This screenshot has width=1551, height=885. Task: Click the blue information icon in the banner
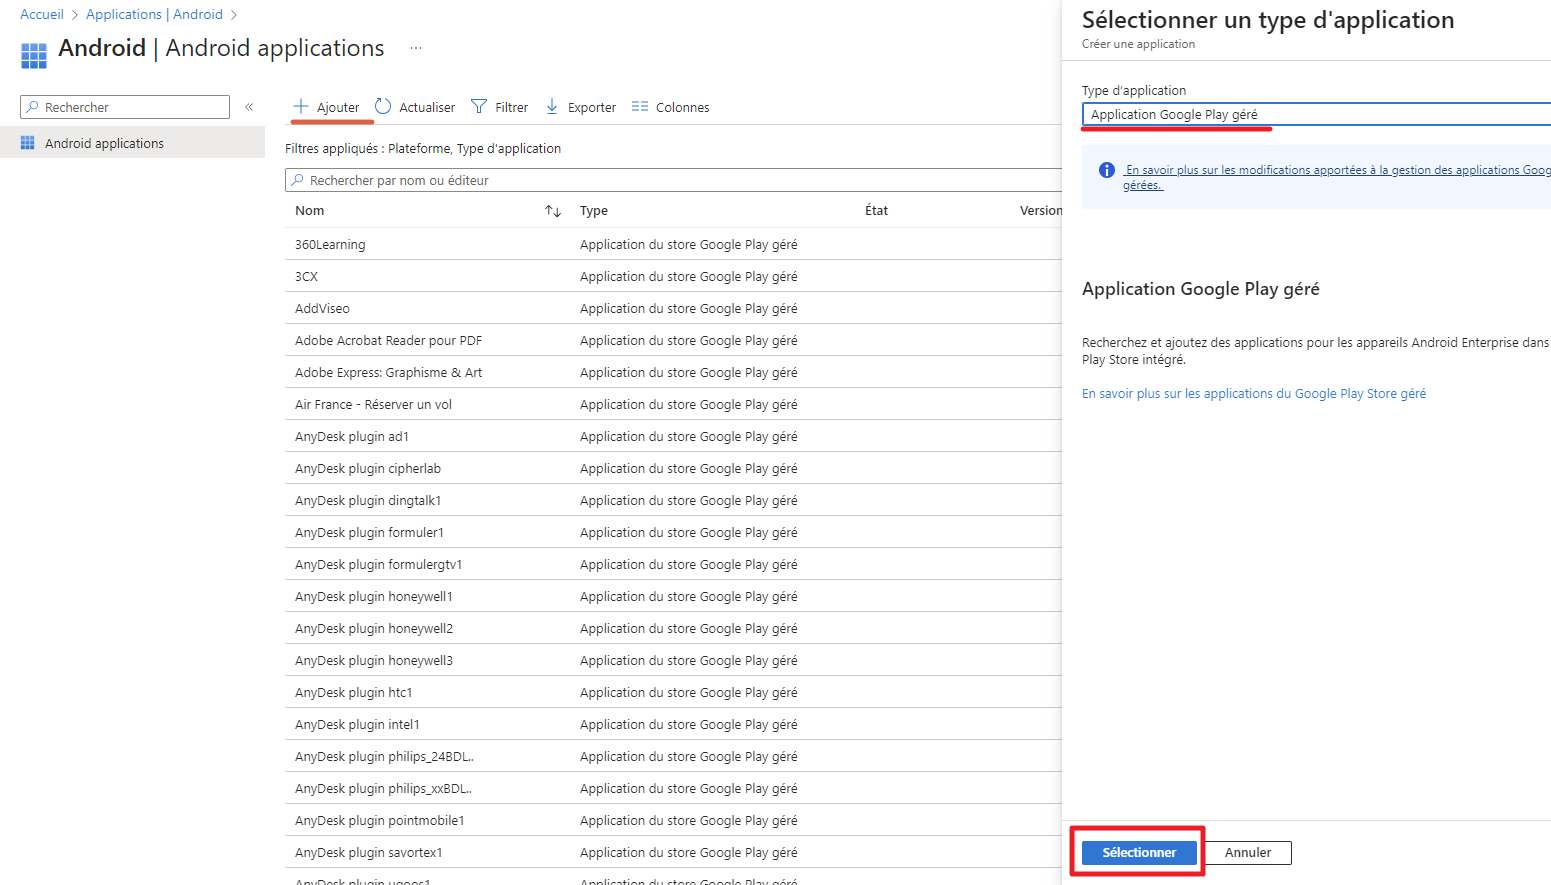click(x=1107, y=170)
